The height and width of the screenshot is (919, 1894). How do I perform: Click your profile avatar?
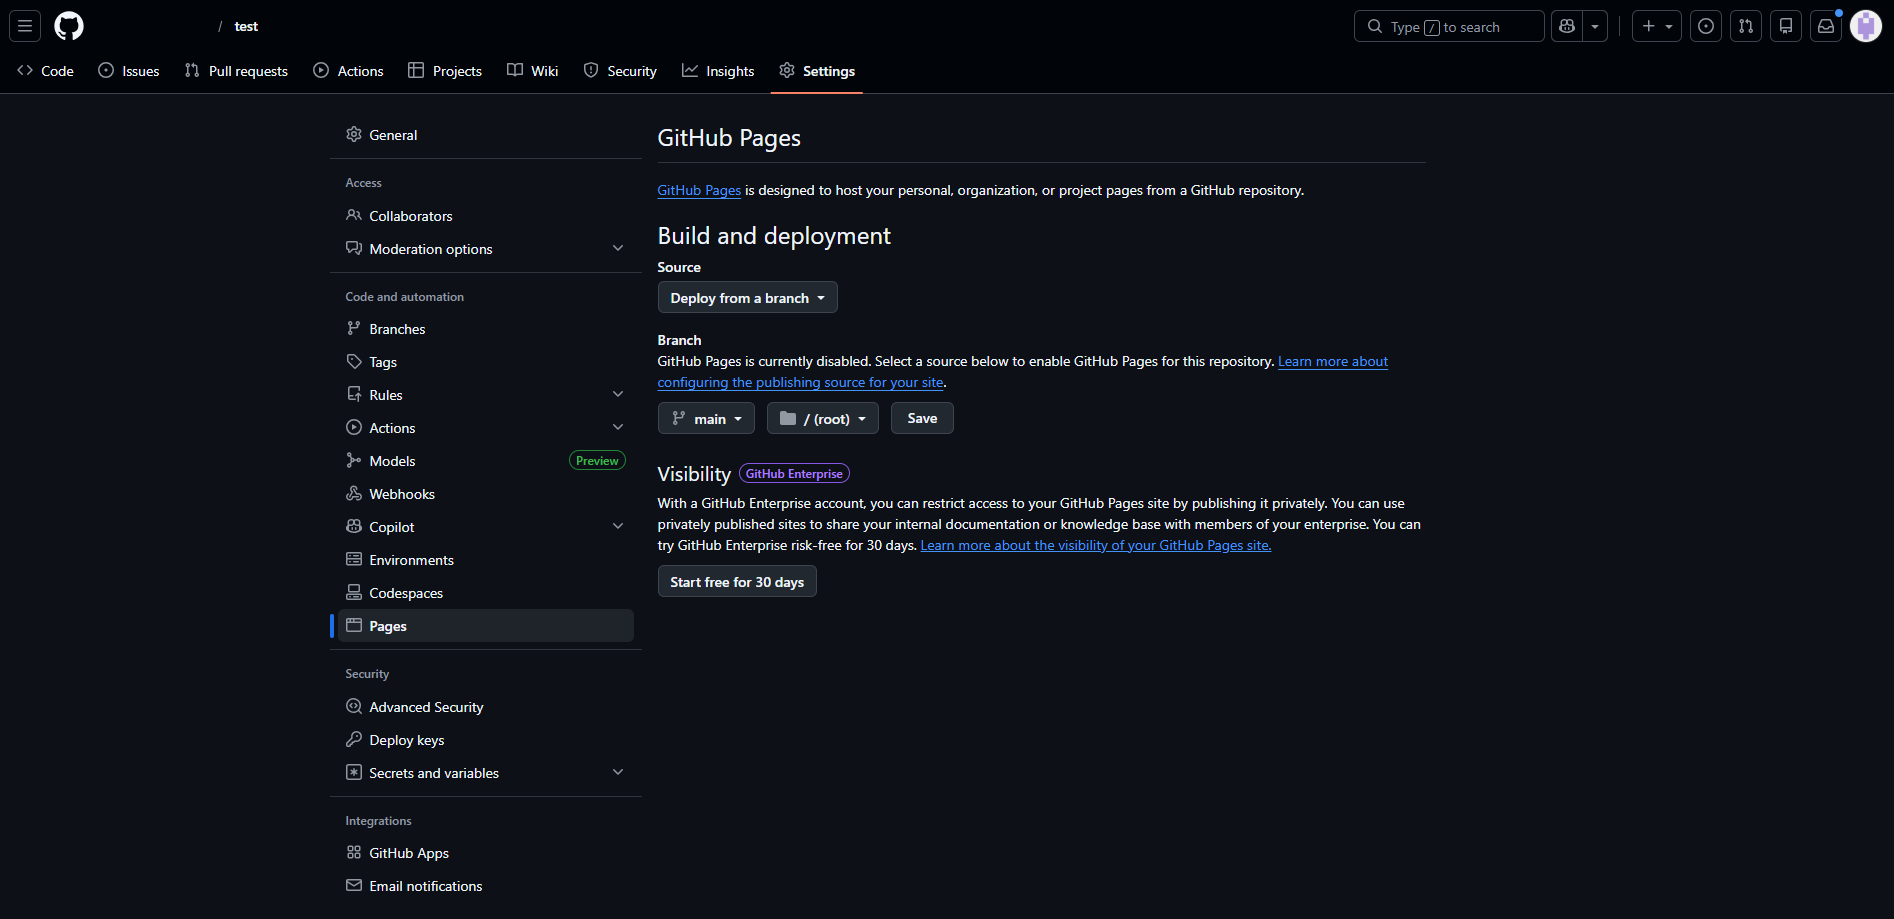coord(1866,26)
